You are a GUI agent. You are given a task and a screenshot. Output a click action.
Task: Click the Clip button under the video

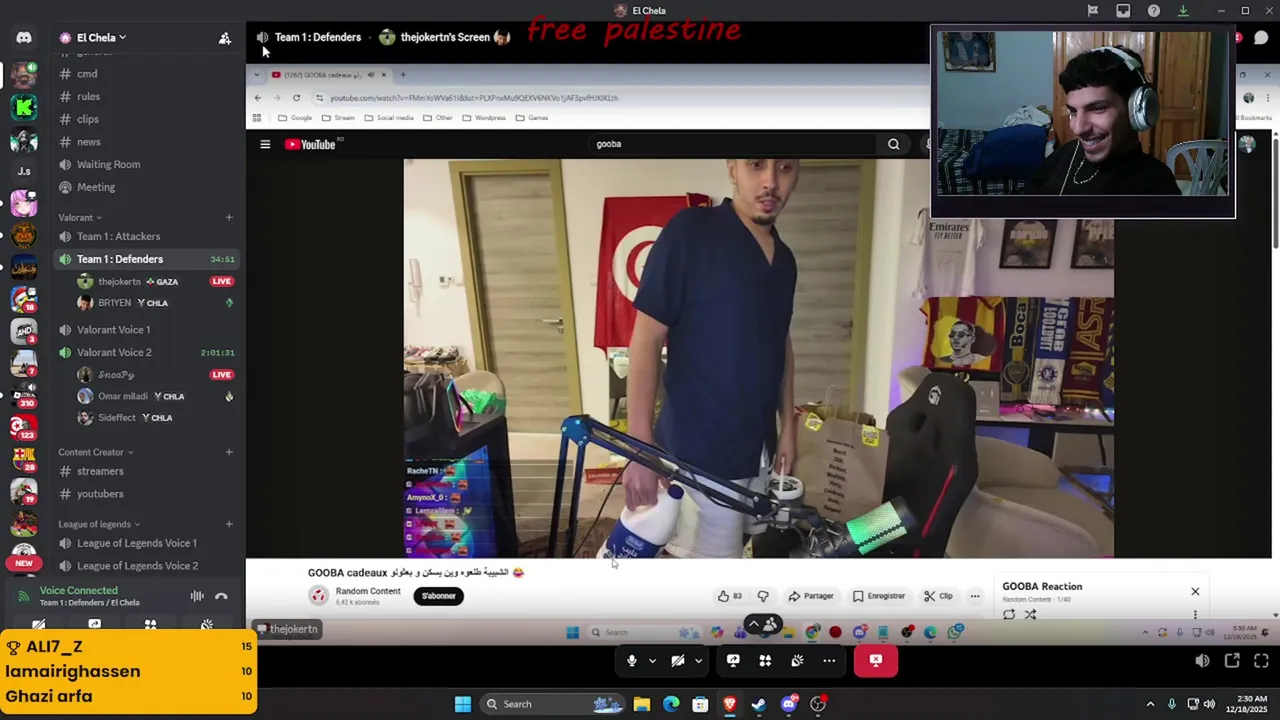(938, 596)
